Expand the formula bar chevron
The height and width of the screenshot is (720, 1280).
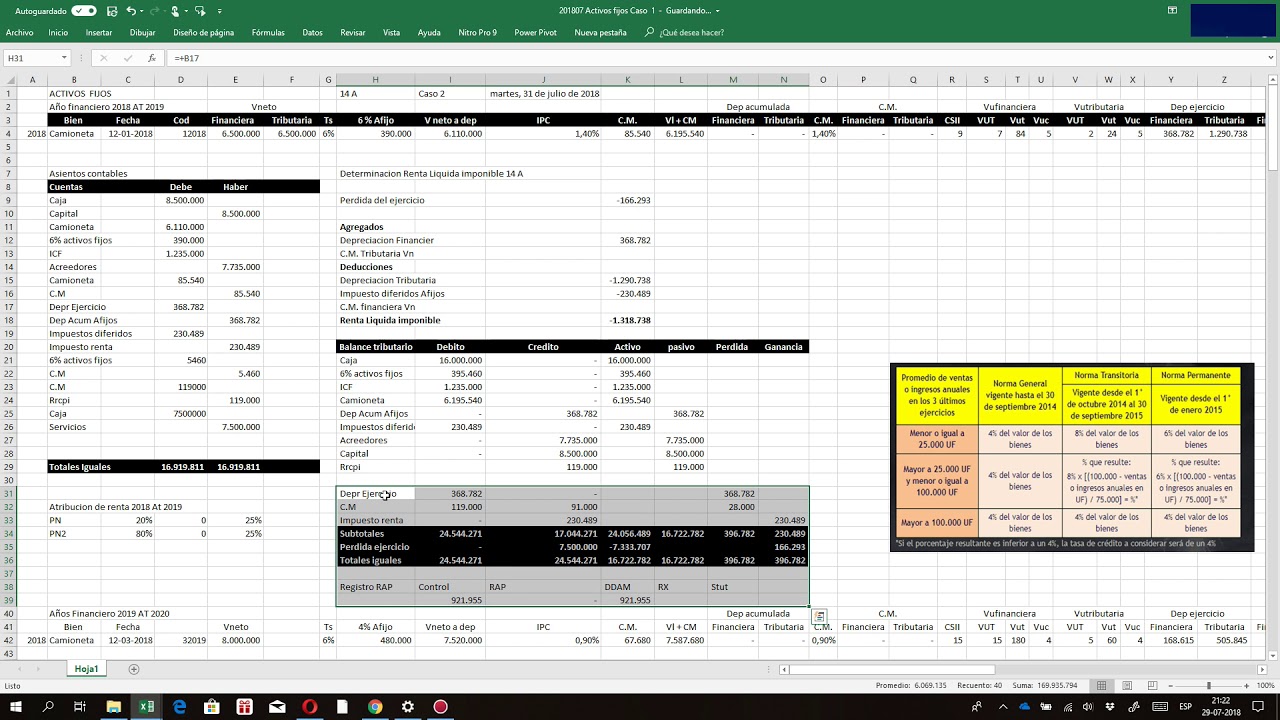click(x=1271, y=58)
